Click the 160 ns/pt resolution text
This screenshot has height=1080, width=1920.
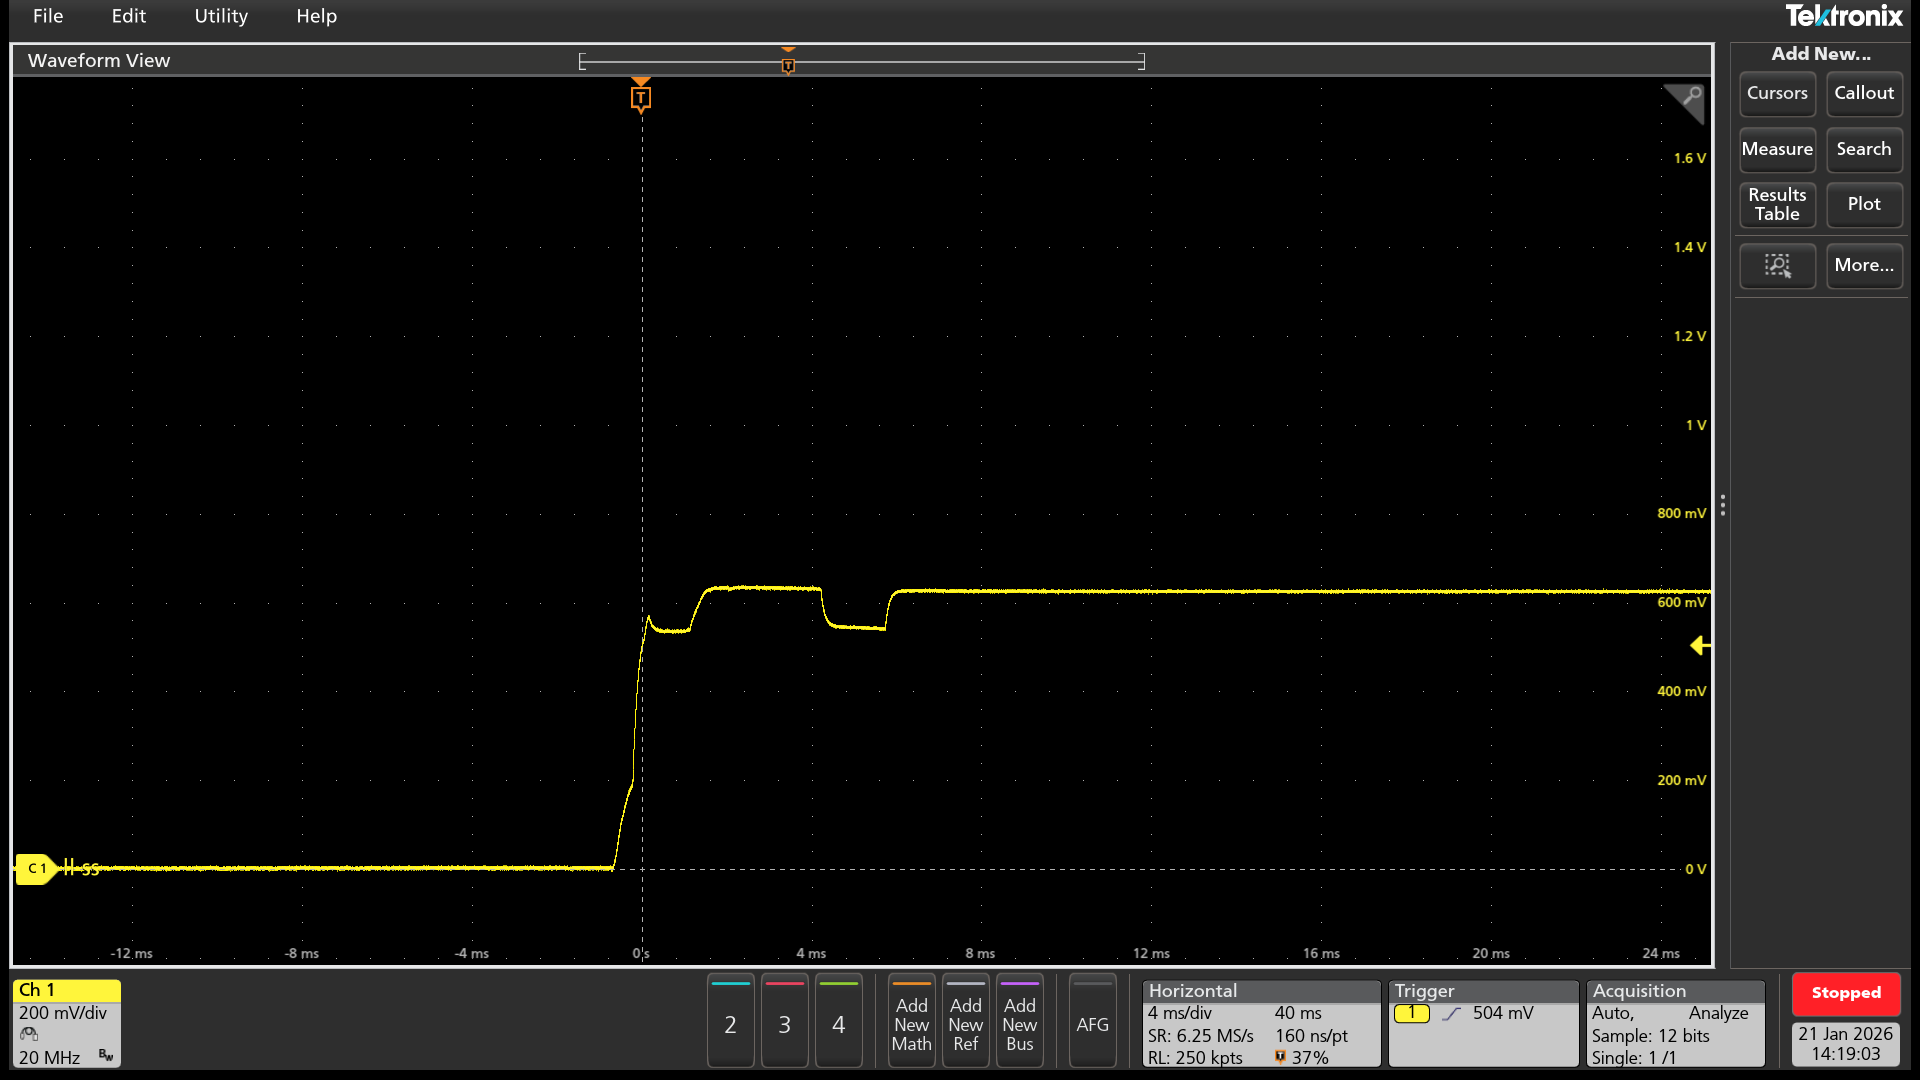(x=1311, y=1036)
